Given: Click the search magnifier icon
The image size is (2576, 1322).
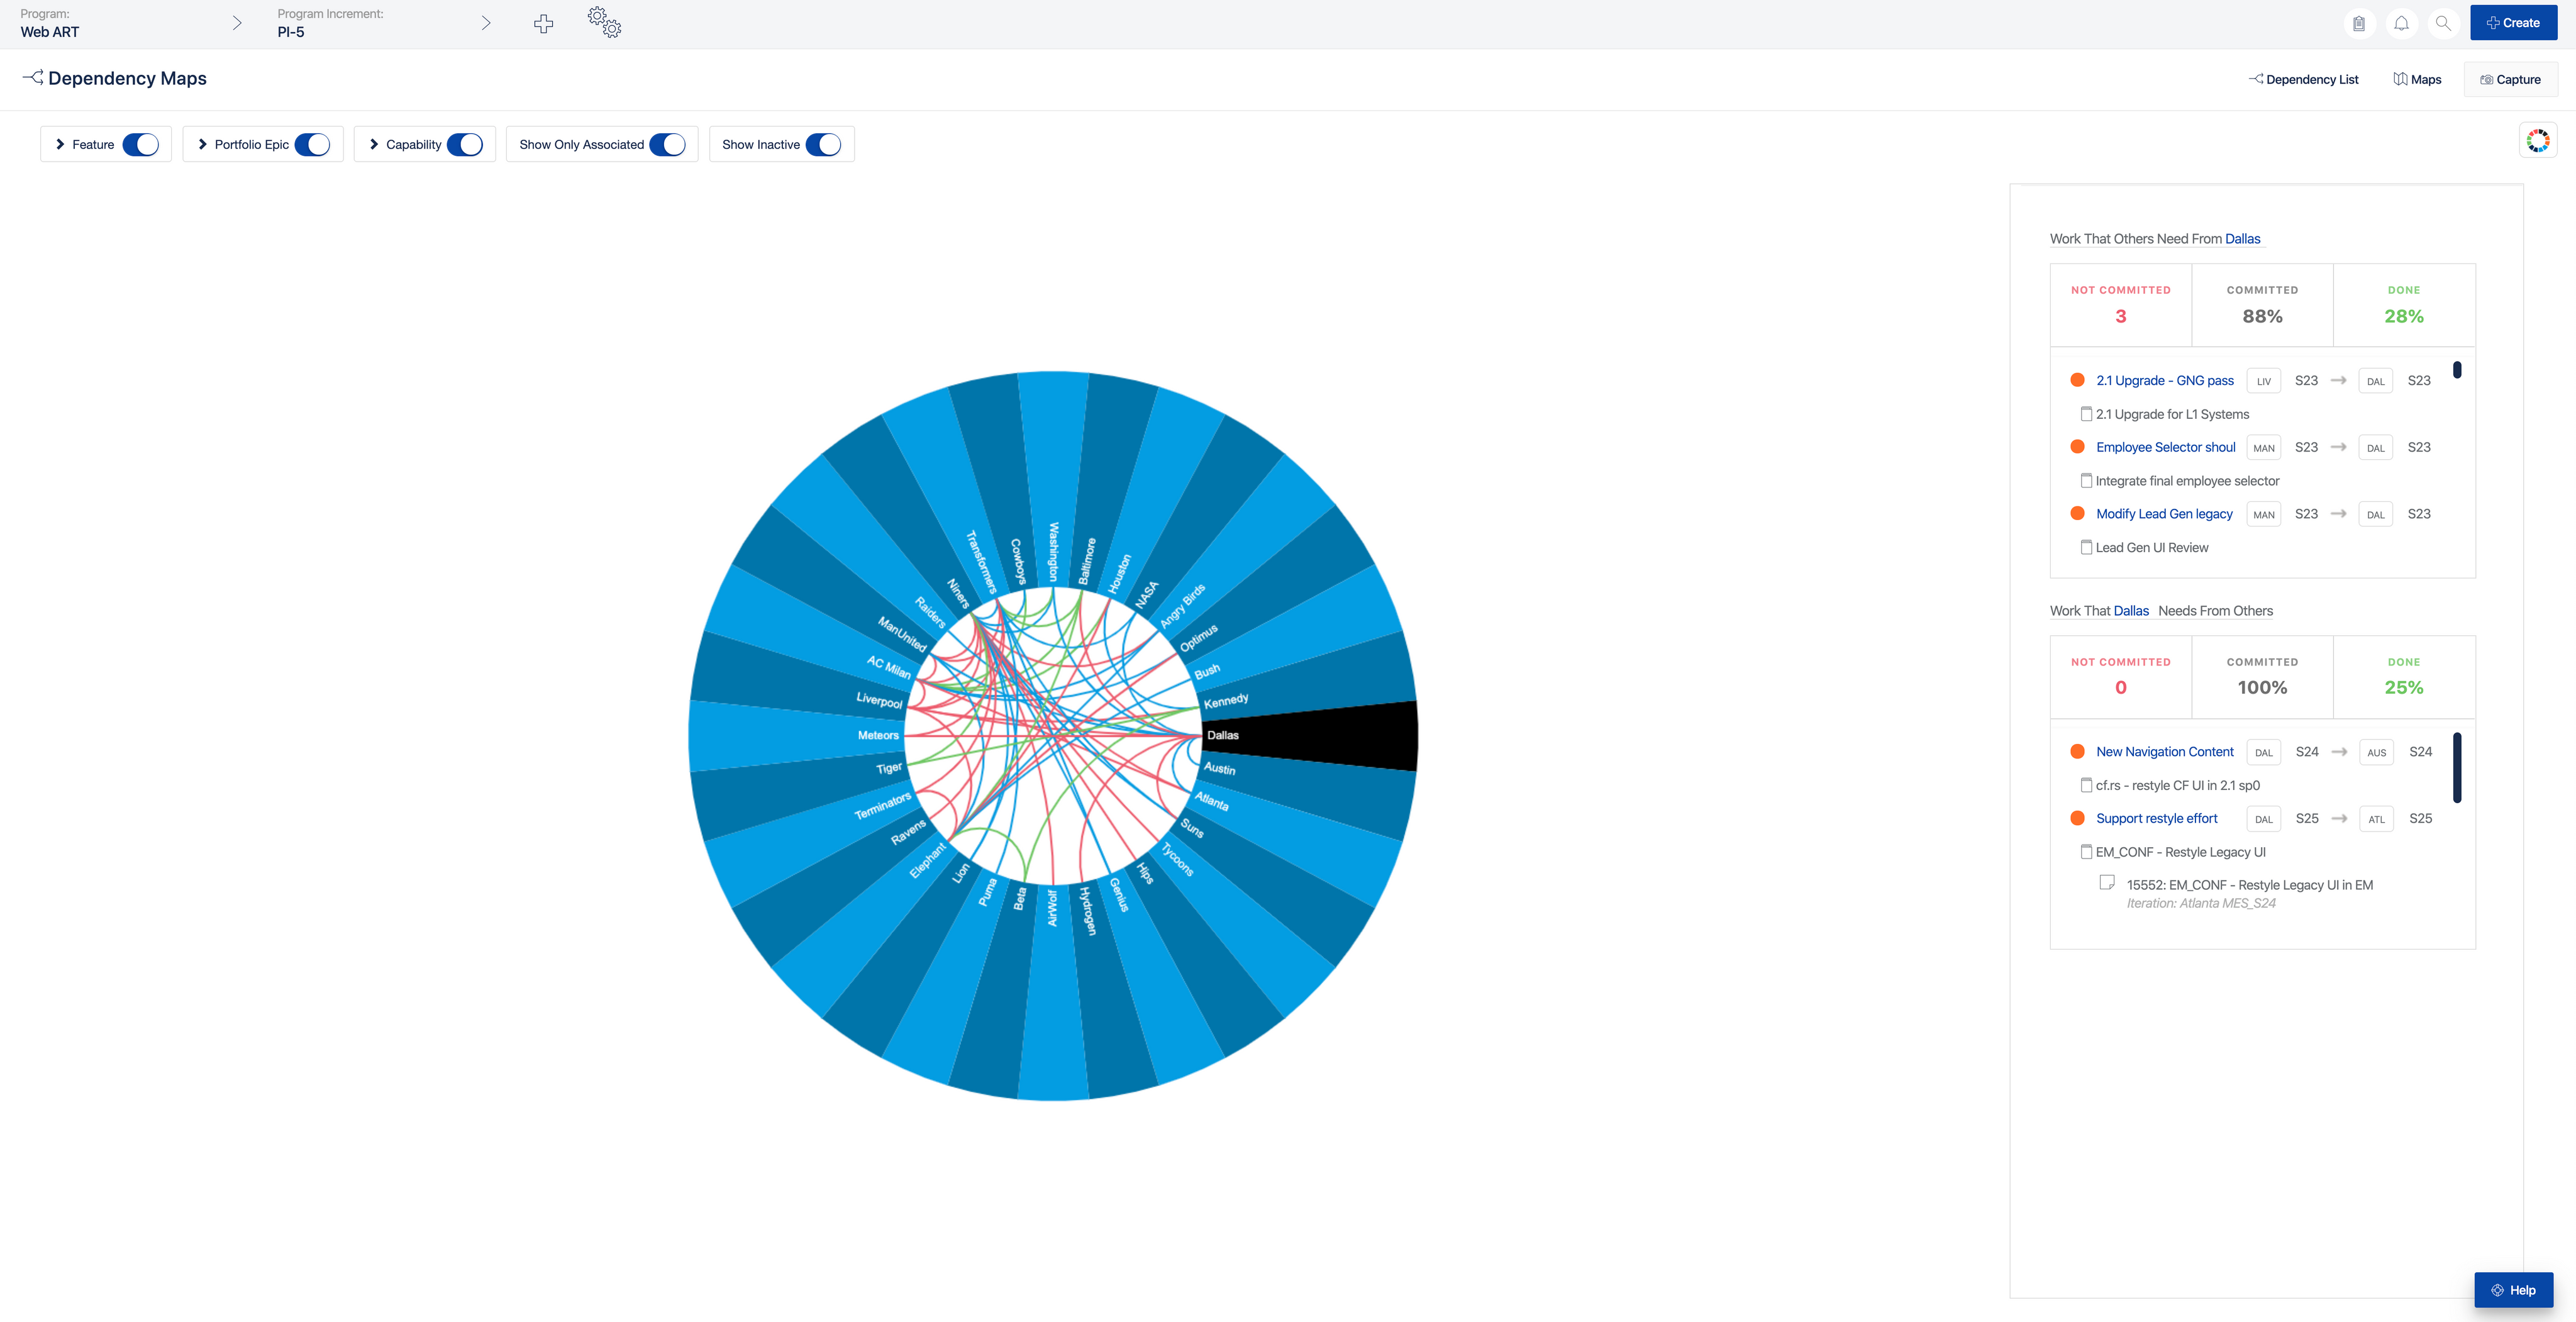Looking at the screenshot, I should (x=2443, y=23).
